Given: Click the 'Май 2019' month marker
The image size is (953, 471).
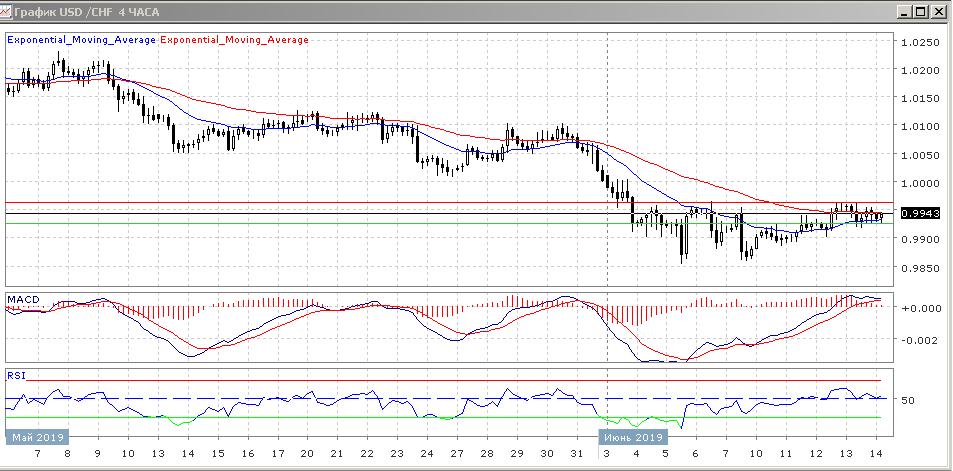Looking at the screenshot, I should pyautogui.click(x=37, y=438).
